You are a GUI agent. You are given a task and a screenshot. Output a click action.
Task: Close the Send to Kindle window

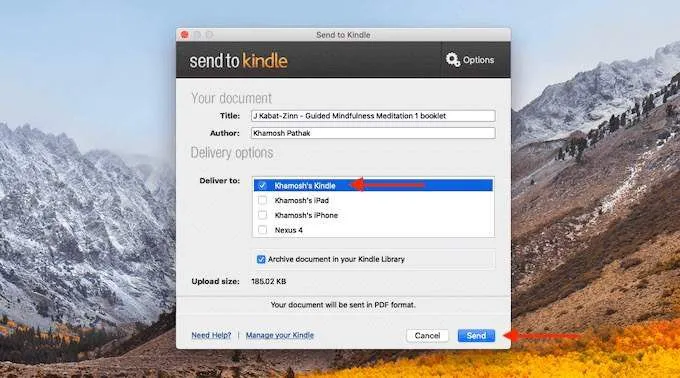185,35
